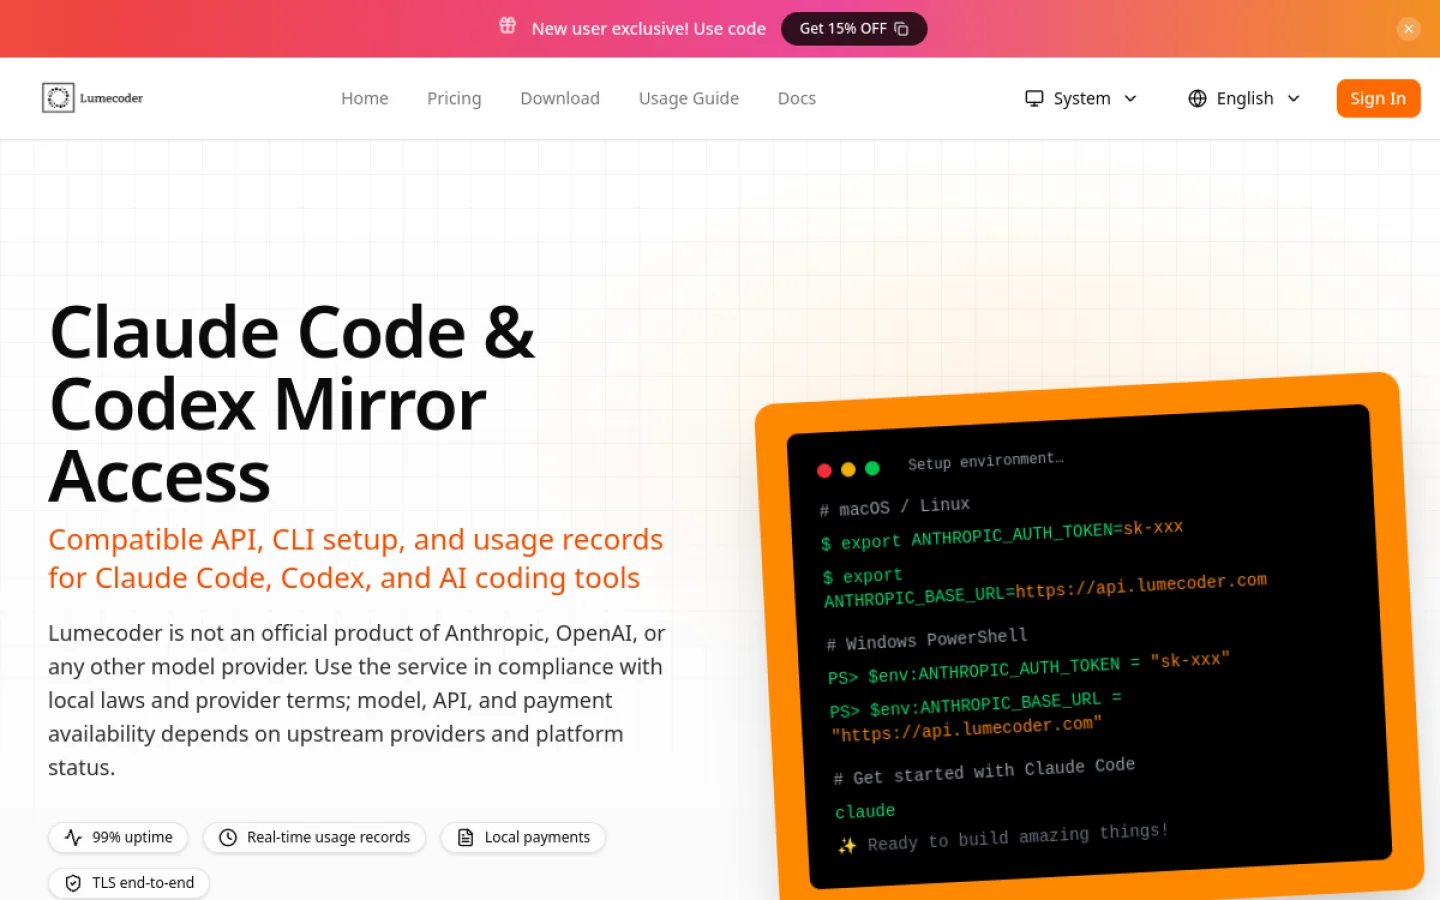Click the Local payments label

coord(537,837)
